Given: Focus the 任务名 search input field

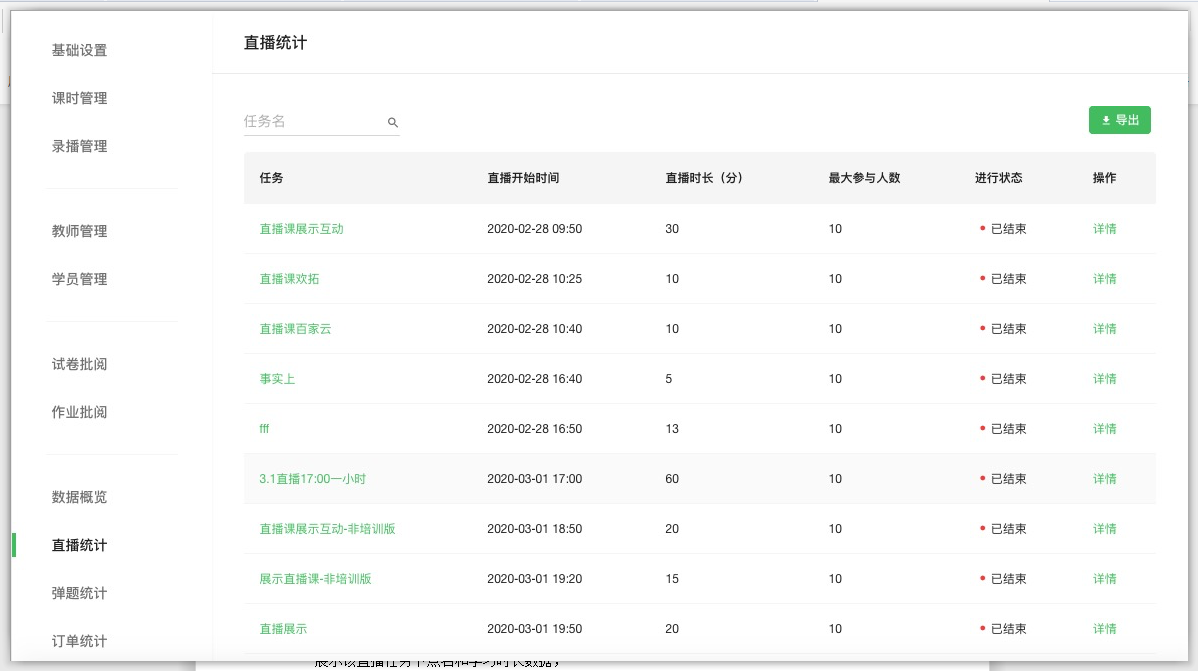Looking at the screenshot, I should (312, 121).
